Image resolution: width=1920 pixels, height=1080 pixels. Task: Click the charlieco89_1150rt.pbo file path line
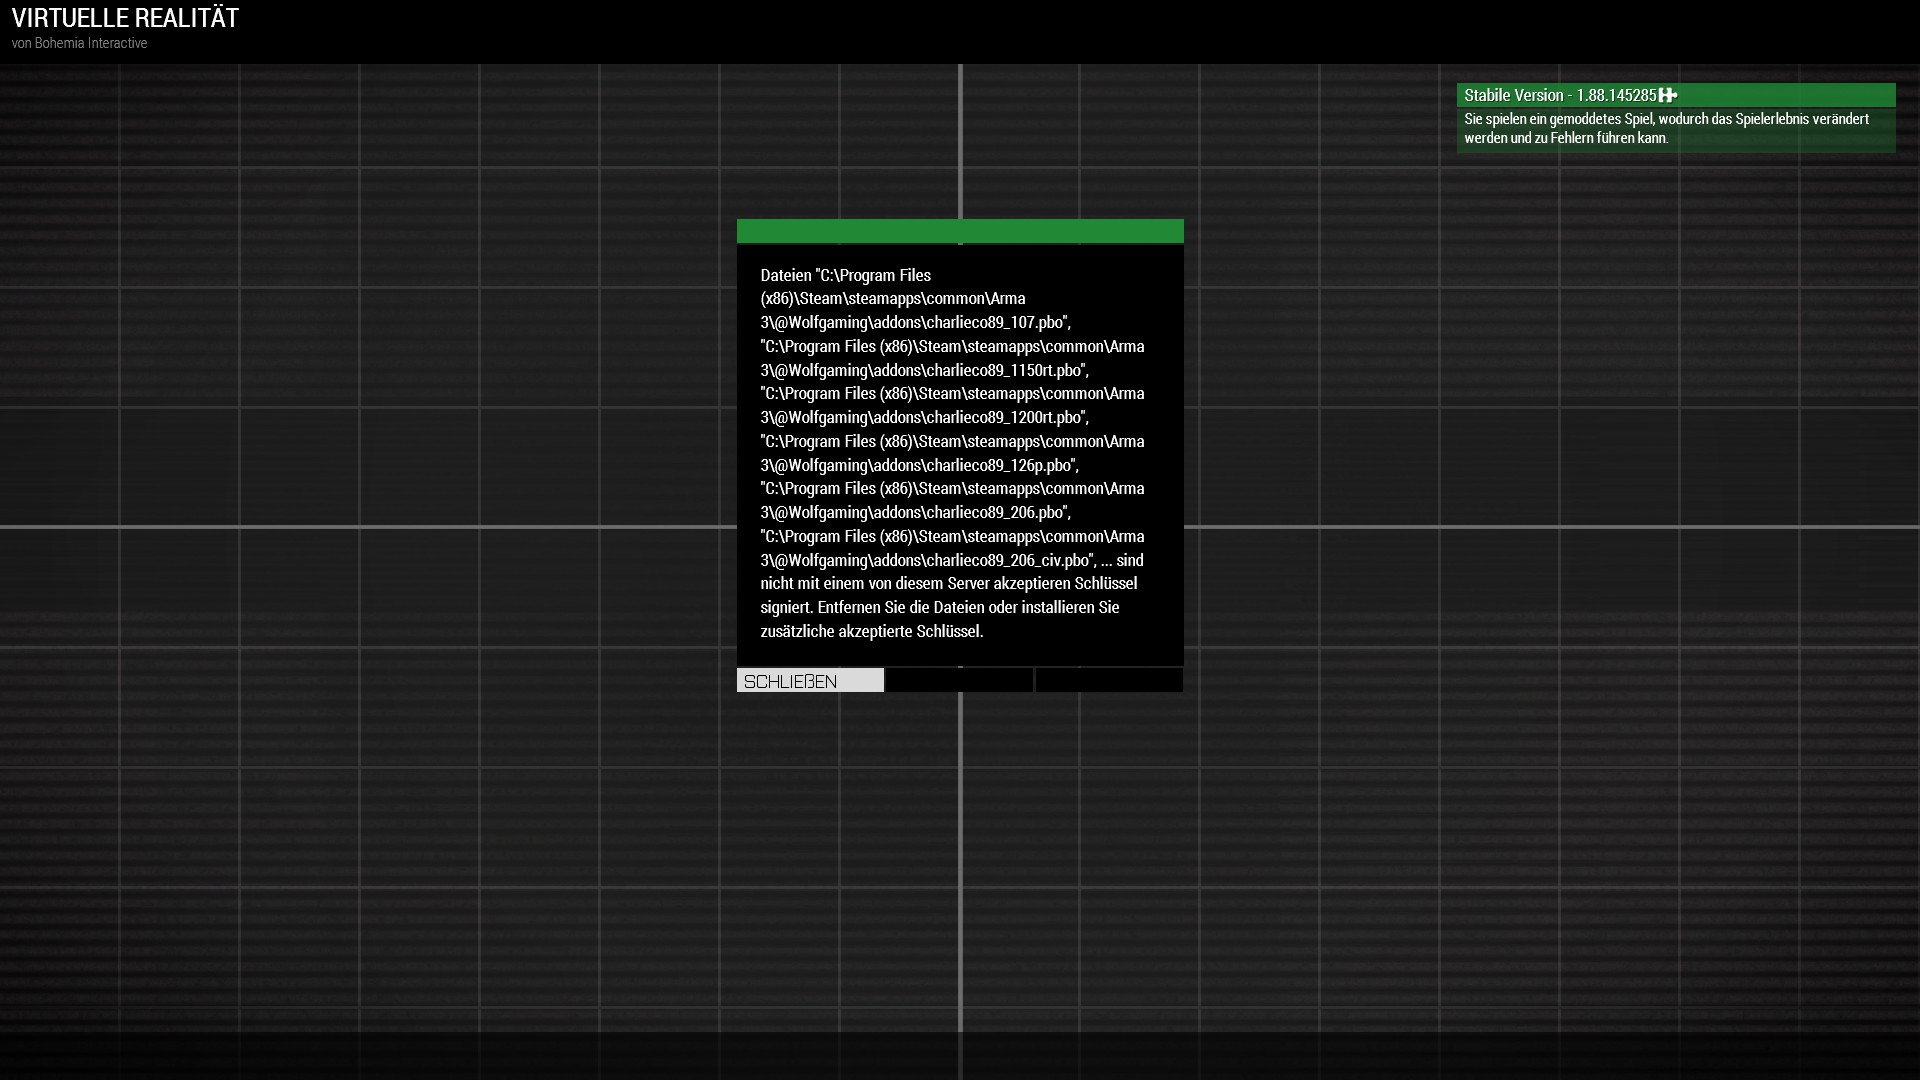coord(924,370)
